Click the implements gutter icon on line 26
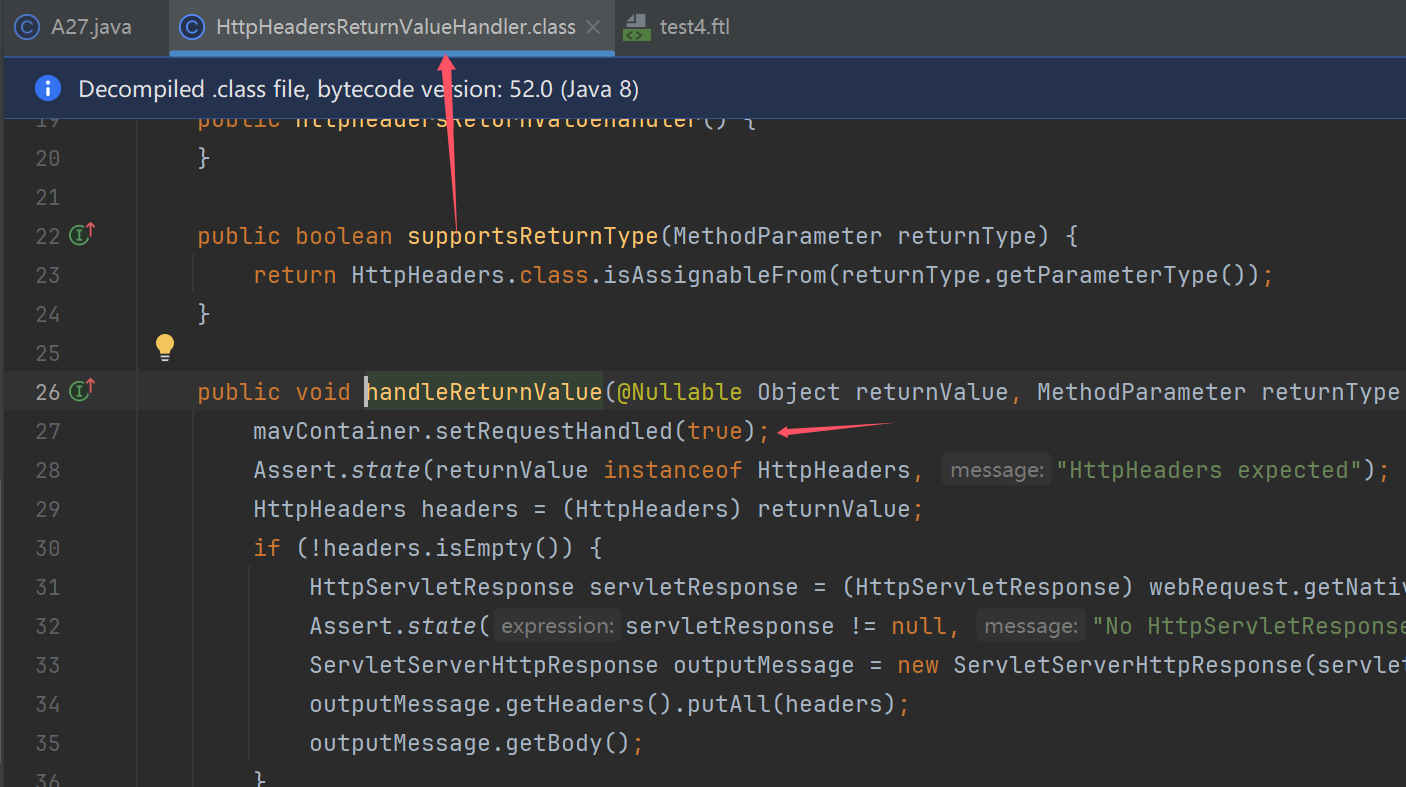 (x=81, y=391)
